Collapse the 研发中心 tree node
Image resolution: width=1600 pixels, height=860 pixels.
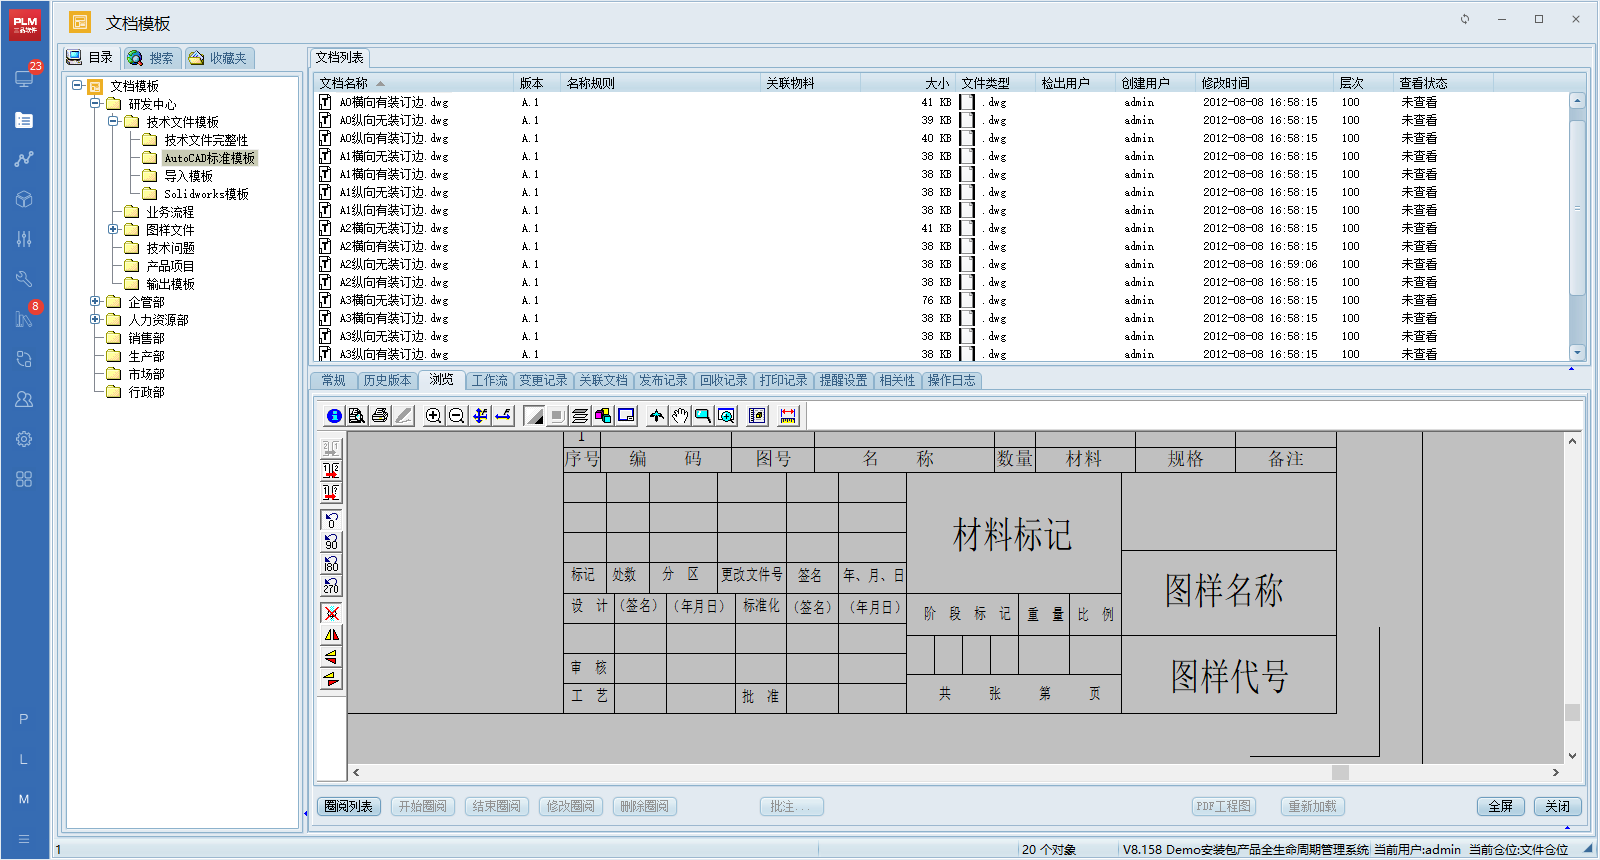pyautogui.click(x=96, y=103)
